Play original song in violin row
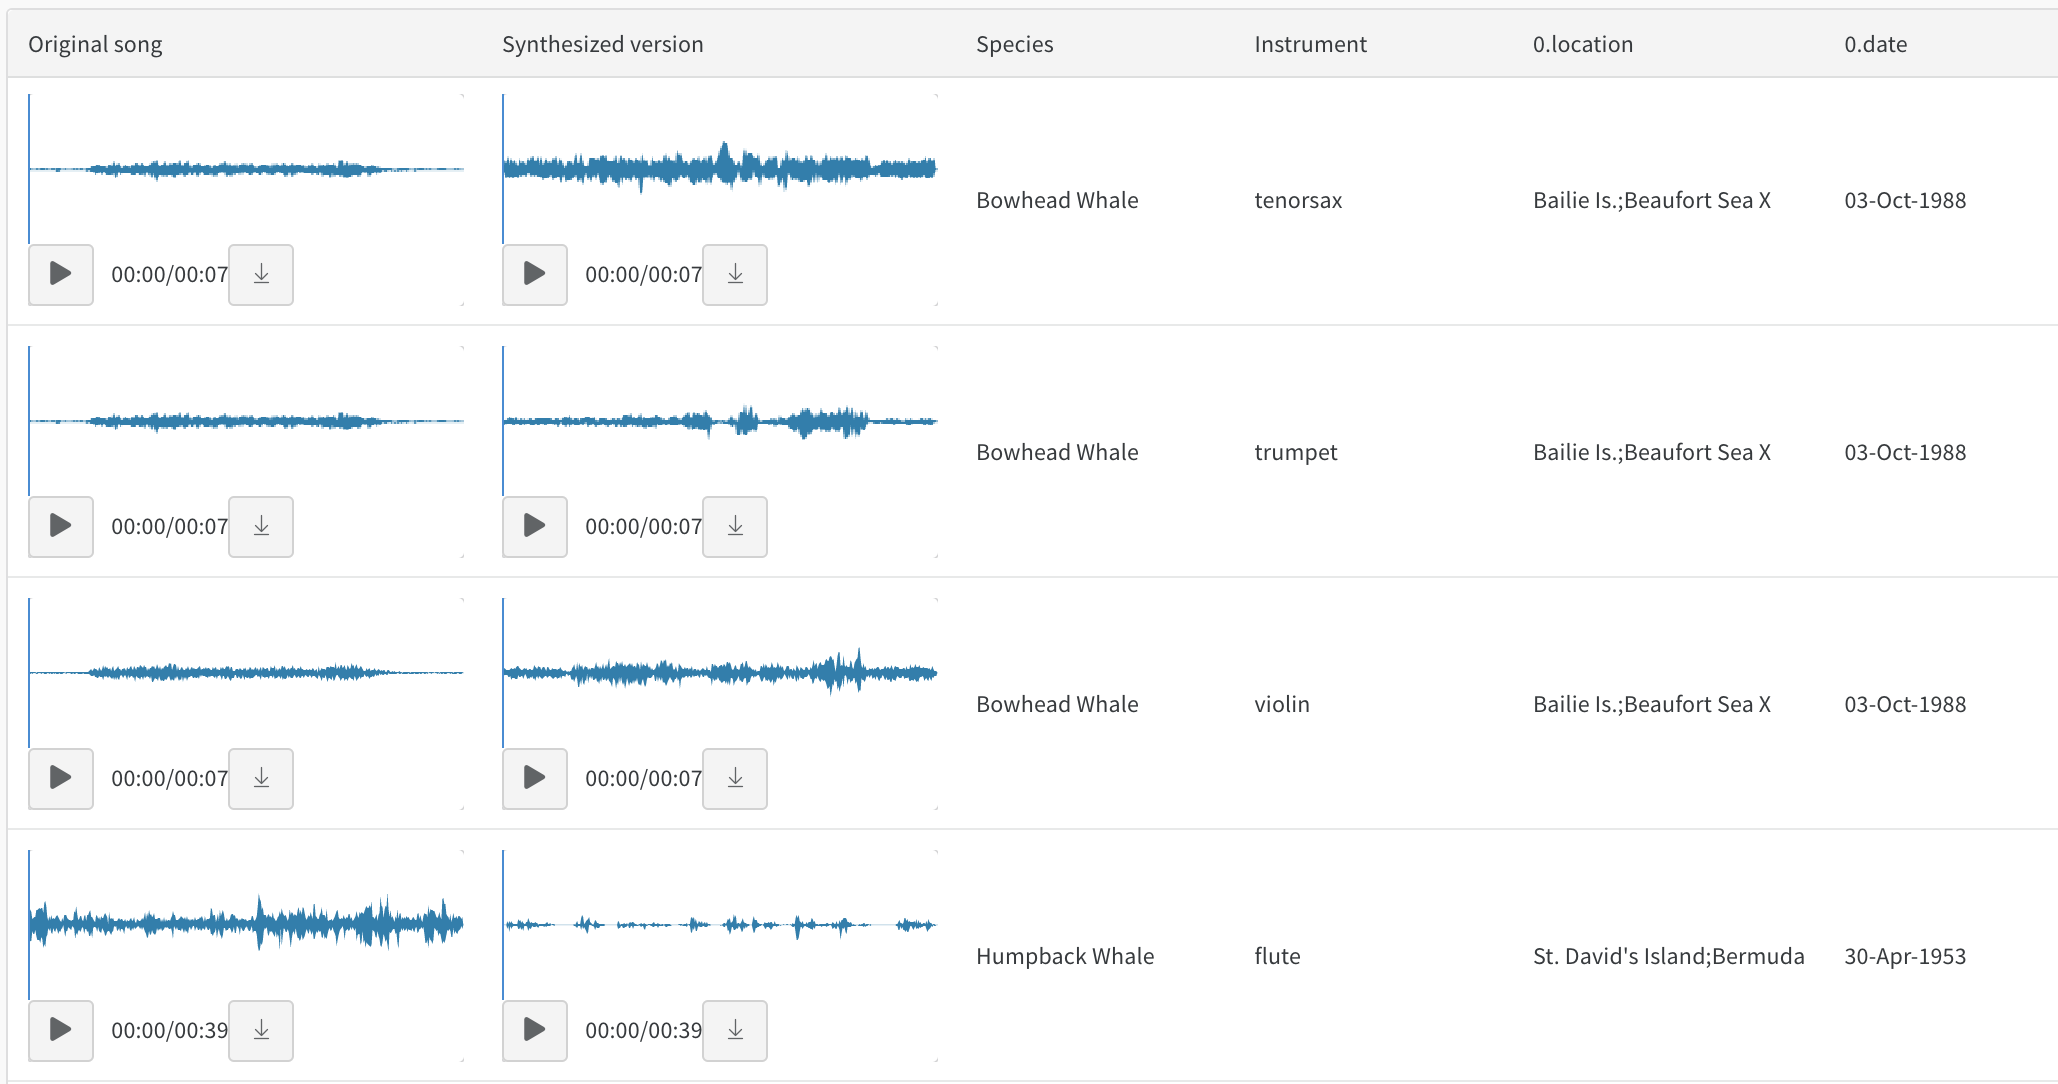 pyautogui.click(x=60, y=778)
